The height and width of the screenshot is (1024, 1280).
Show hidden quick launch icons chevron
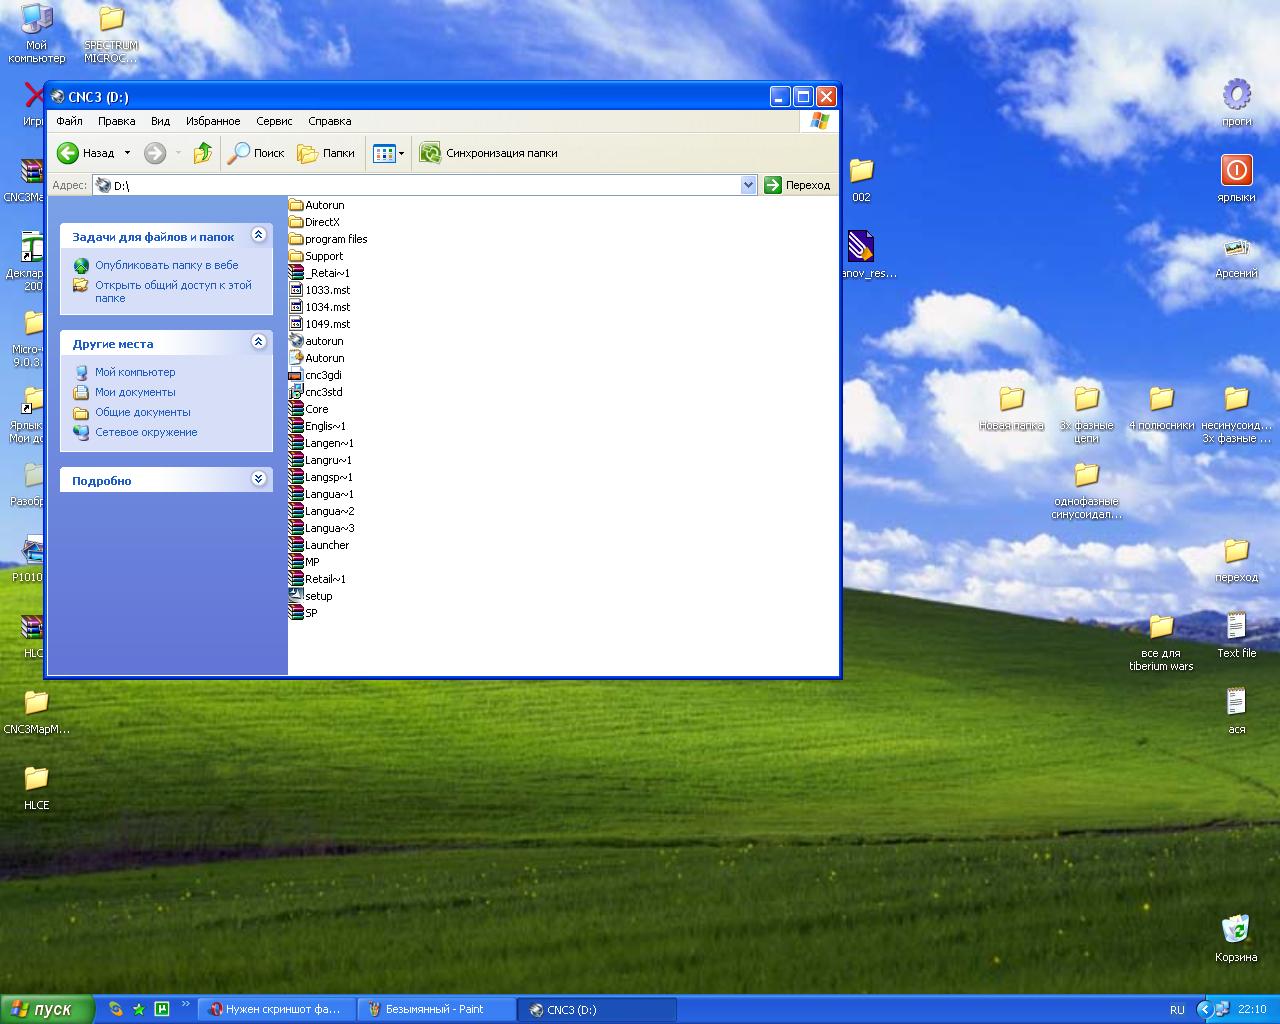click(185, 1004)
